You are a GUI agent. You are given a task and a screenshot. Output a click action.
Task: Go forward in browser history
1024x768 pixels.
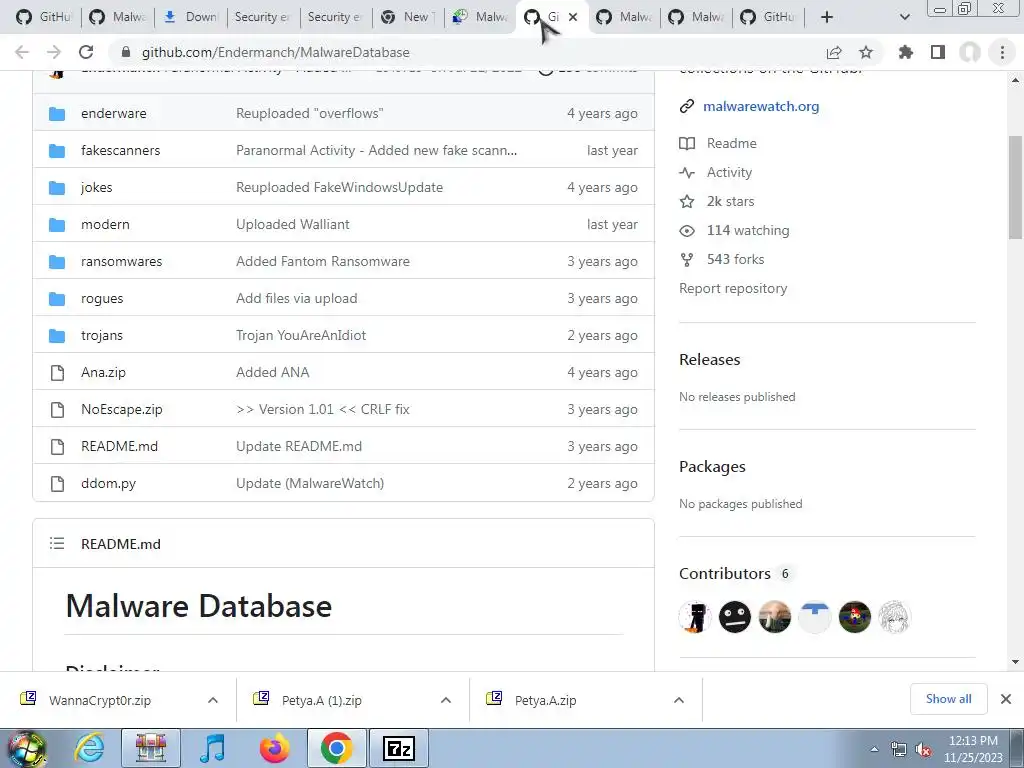pyautogui.click(x=54, y=52)
